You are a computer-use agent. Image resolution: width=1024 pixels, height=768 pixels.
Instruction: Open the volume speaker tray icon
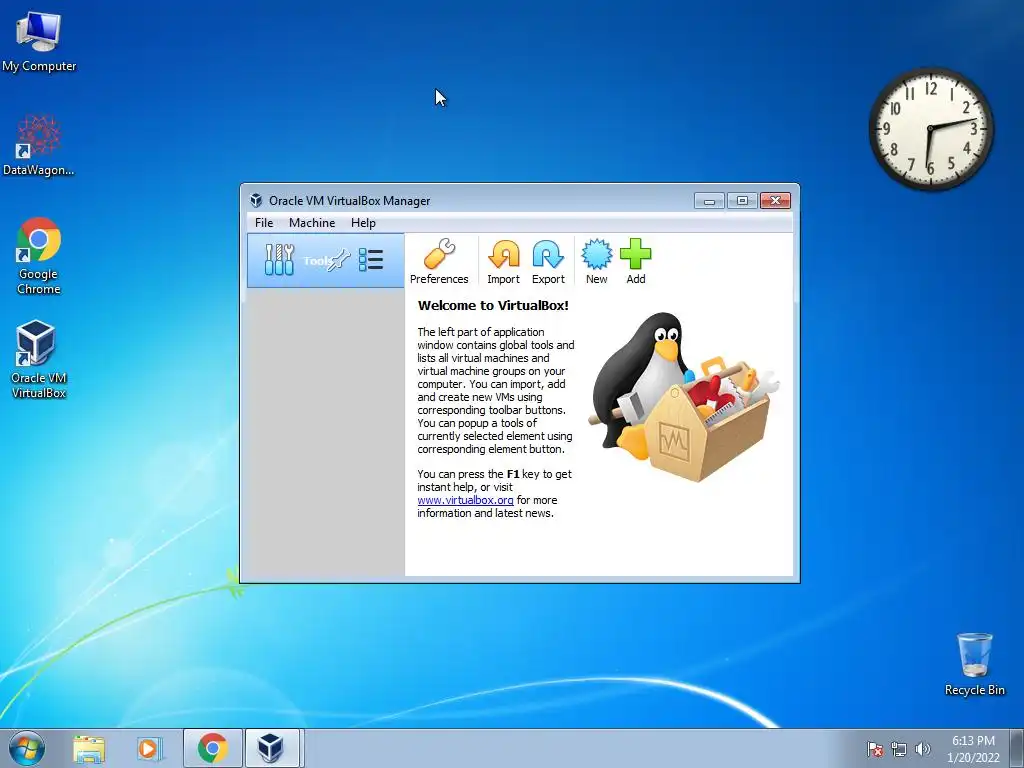[x=923, y=749]
